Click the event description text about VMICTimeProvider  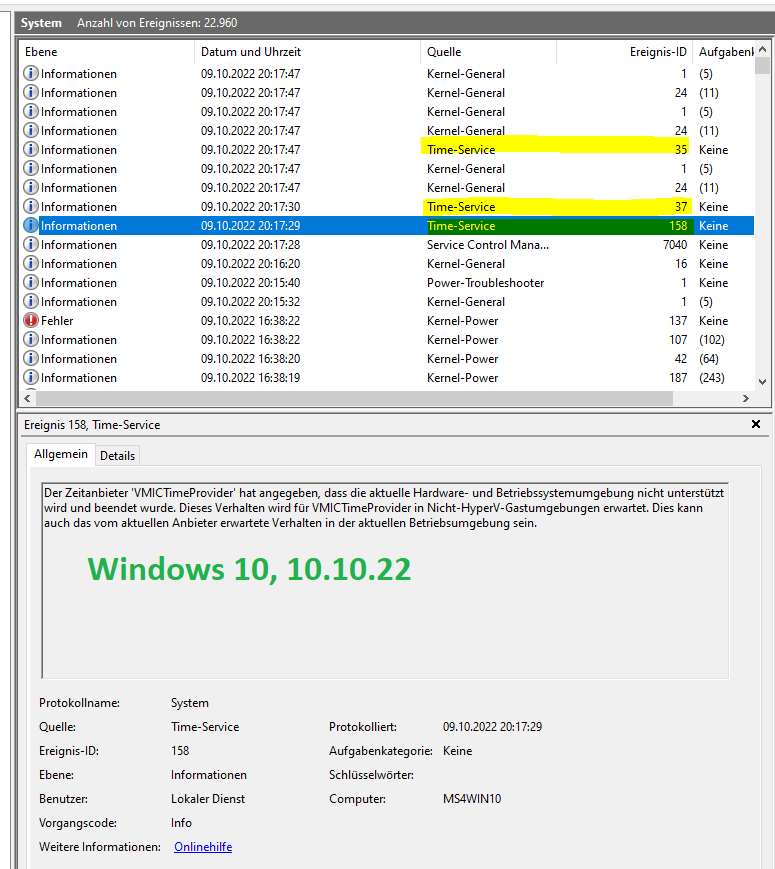click(384, 508)
